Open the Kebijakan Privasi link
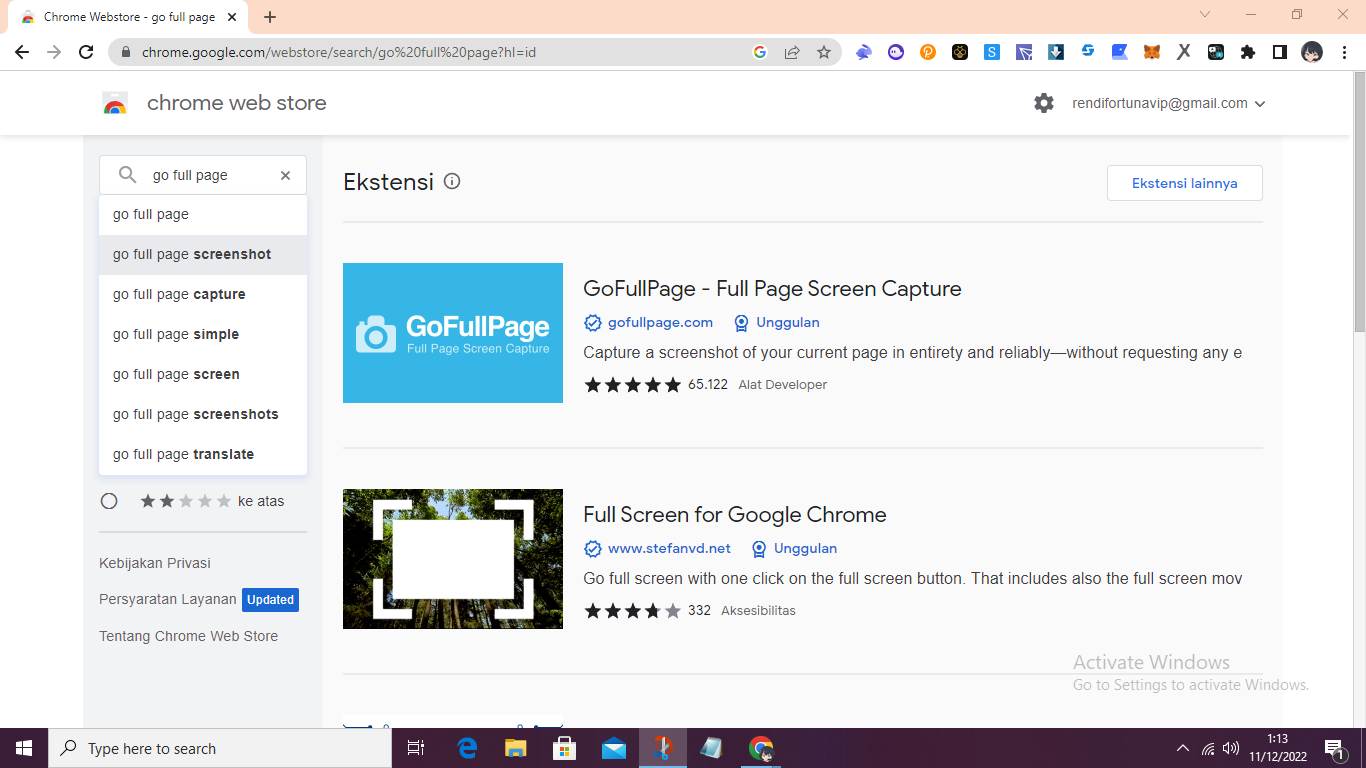Screen dimensions: 1366x768 click(x=155, y=563)
